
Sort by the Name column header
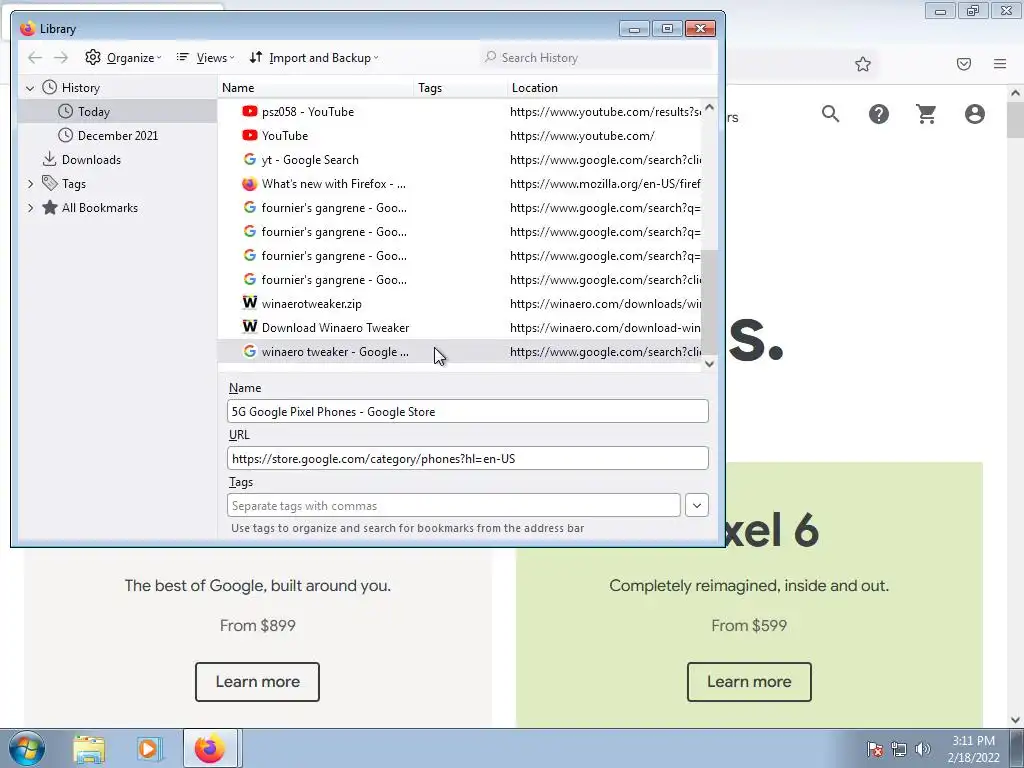(x=315, y=88)
